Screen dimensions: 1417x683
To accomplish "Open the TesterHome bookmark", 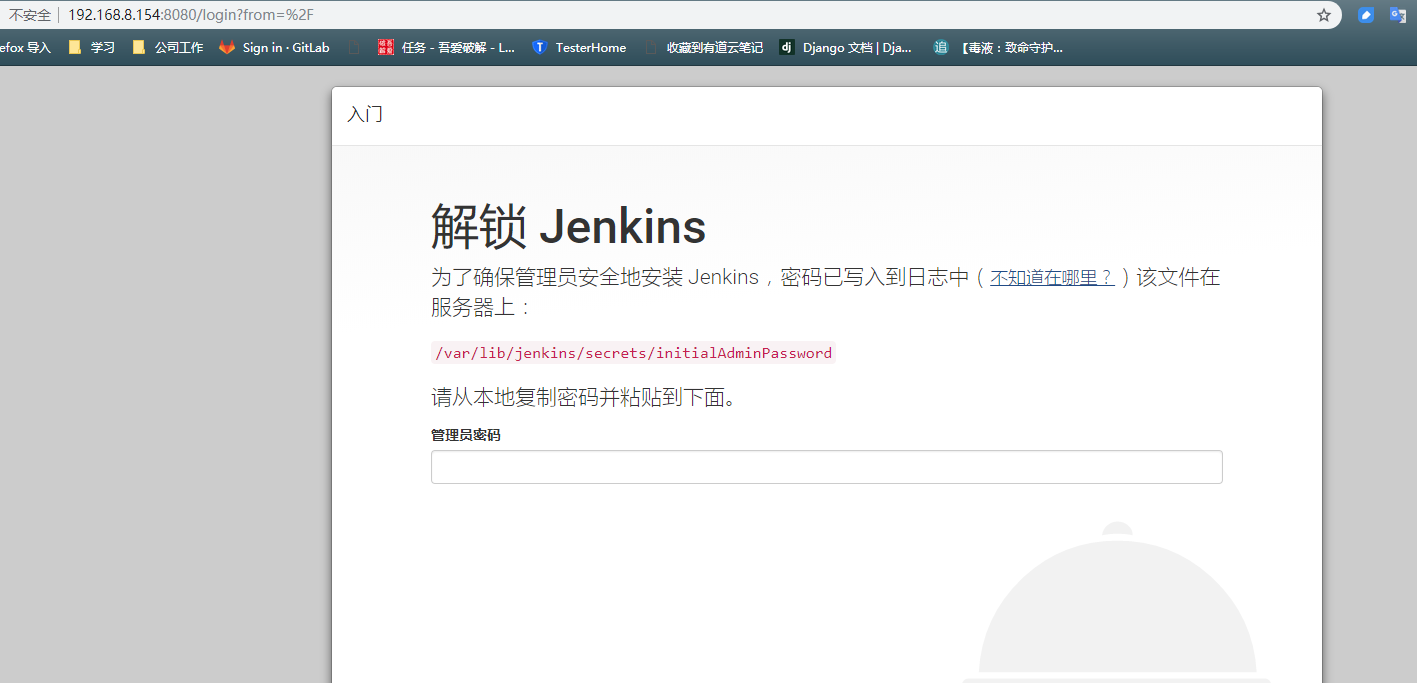I will point(579,47).
